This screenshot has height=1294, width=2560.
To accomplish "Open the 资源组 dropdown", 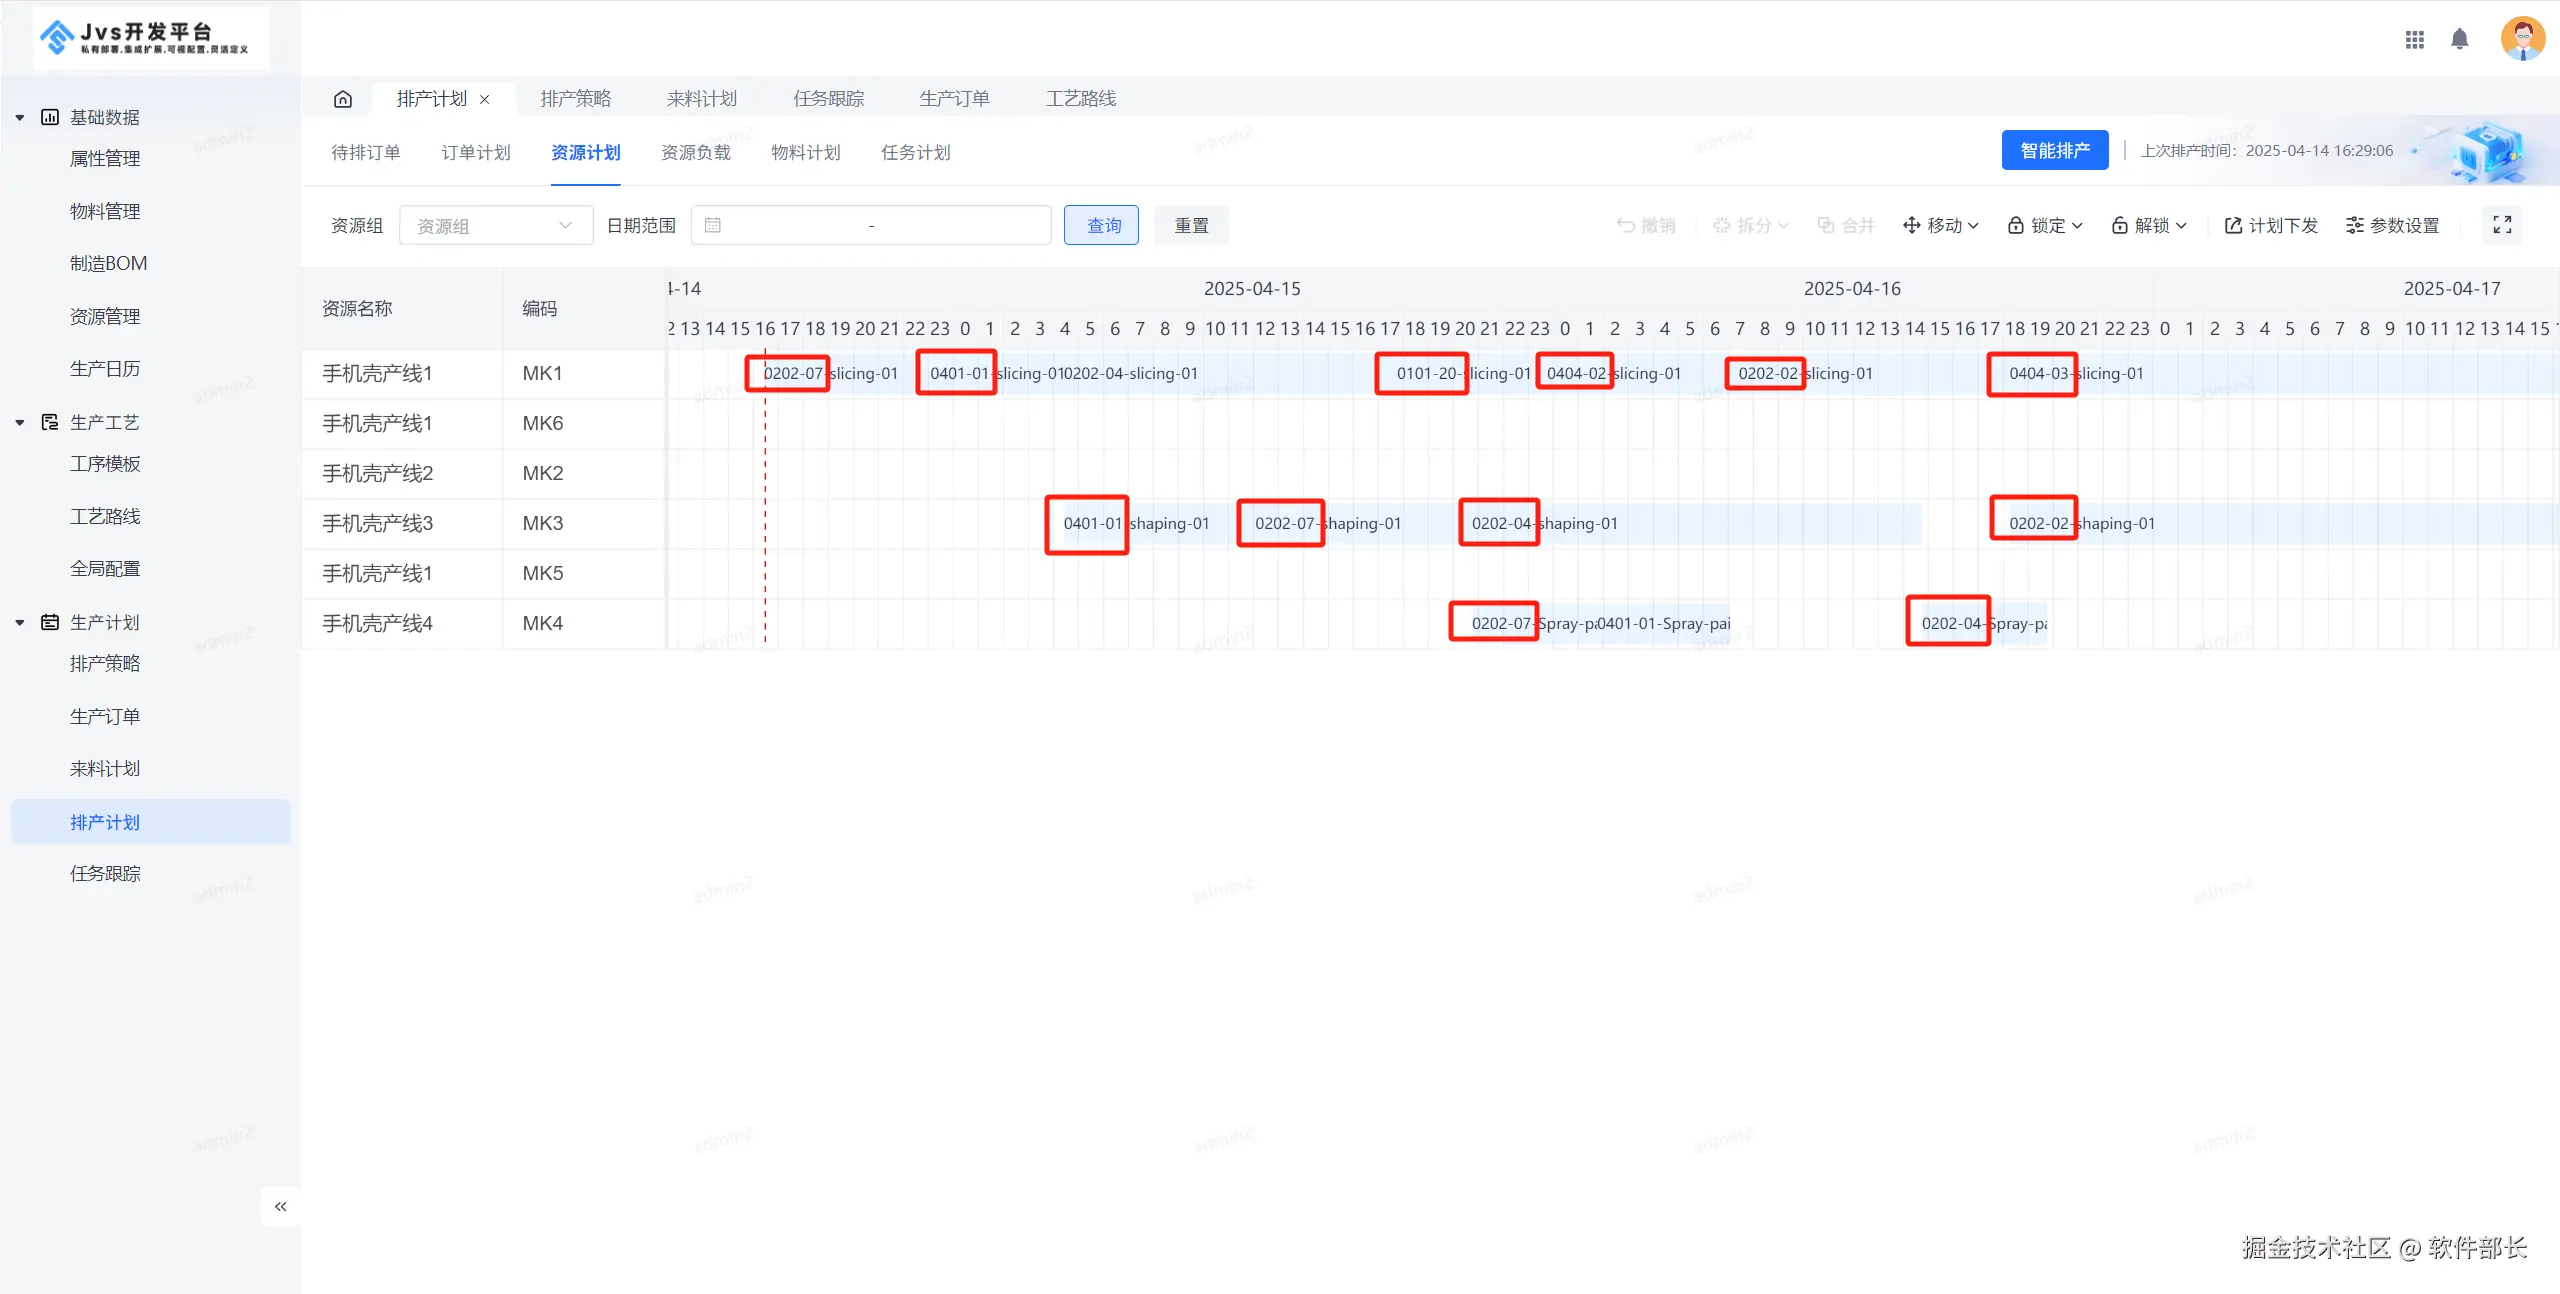I will (495, 226).
